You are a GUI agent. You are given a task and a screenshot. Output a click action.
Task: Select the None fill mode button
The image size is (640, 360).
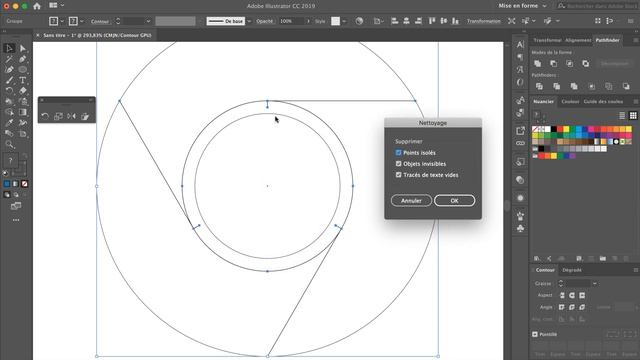click(x=24, y=184)
